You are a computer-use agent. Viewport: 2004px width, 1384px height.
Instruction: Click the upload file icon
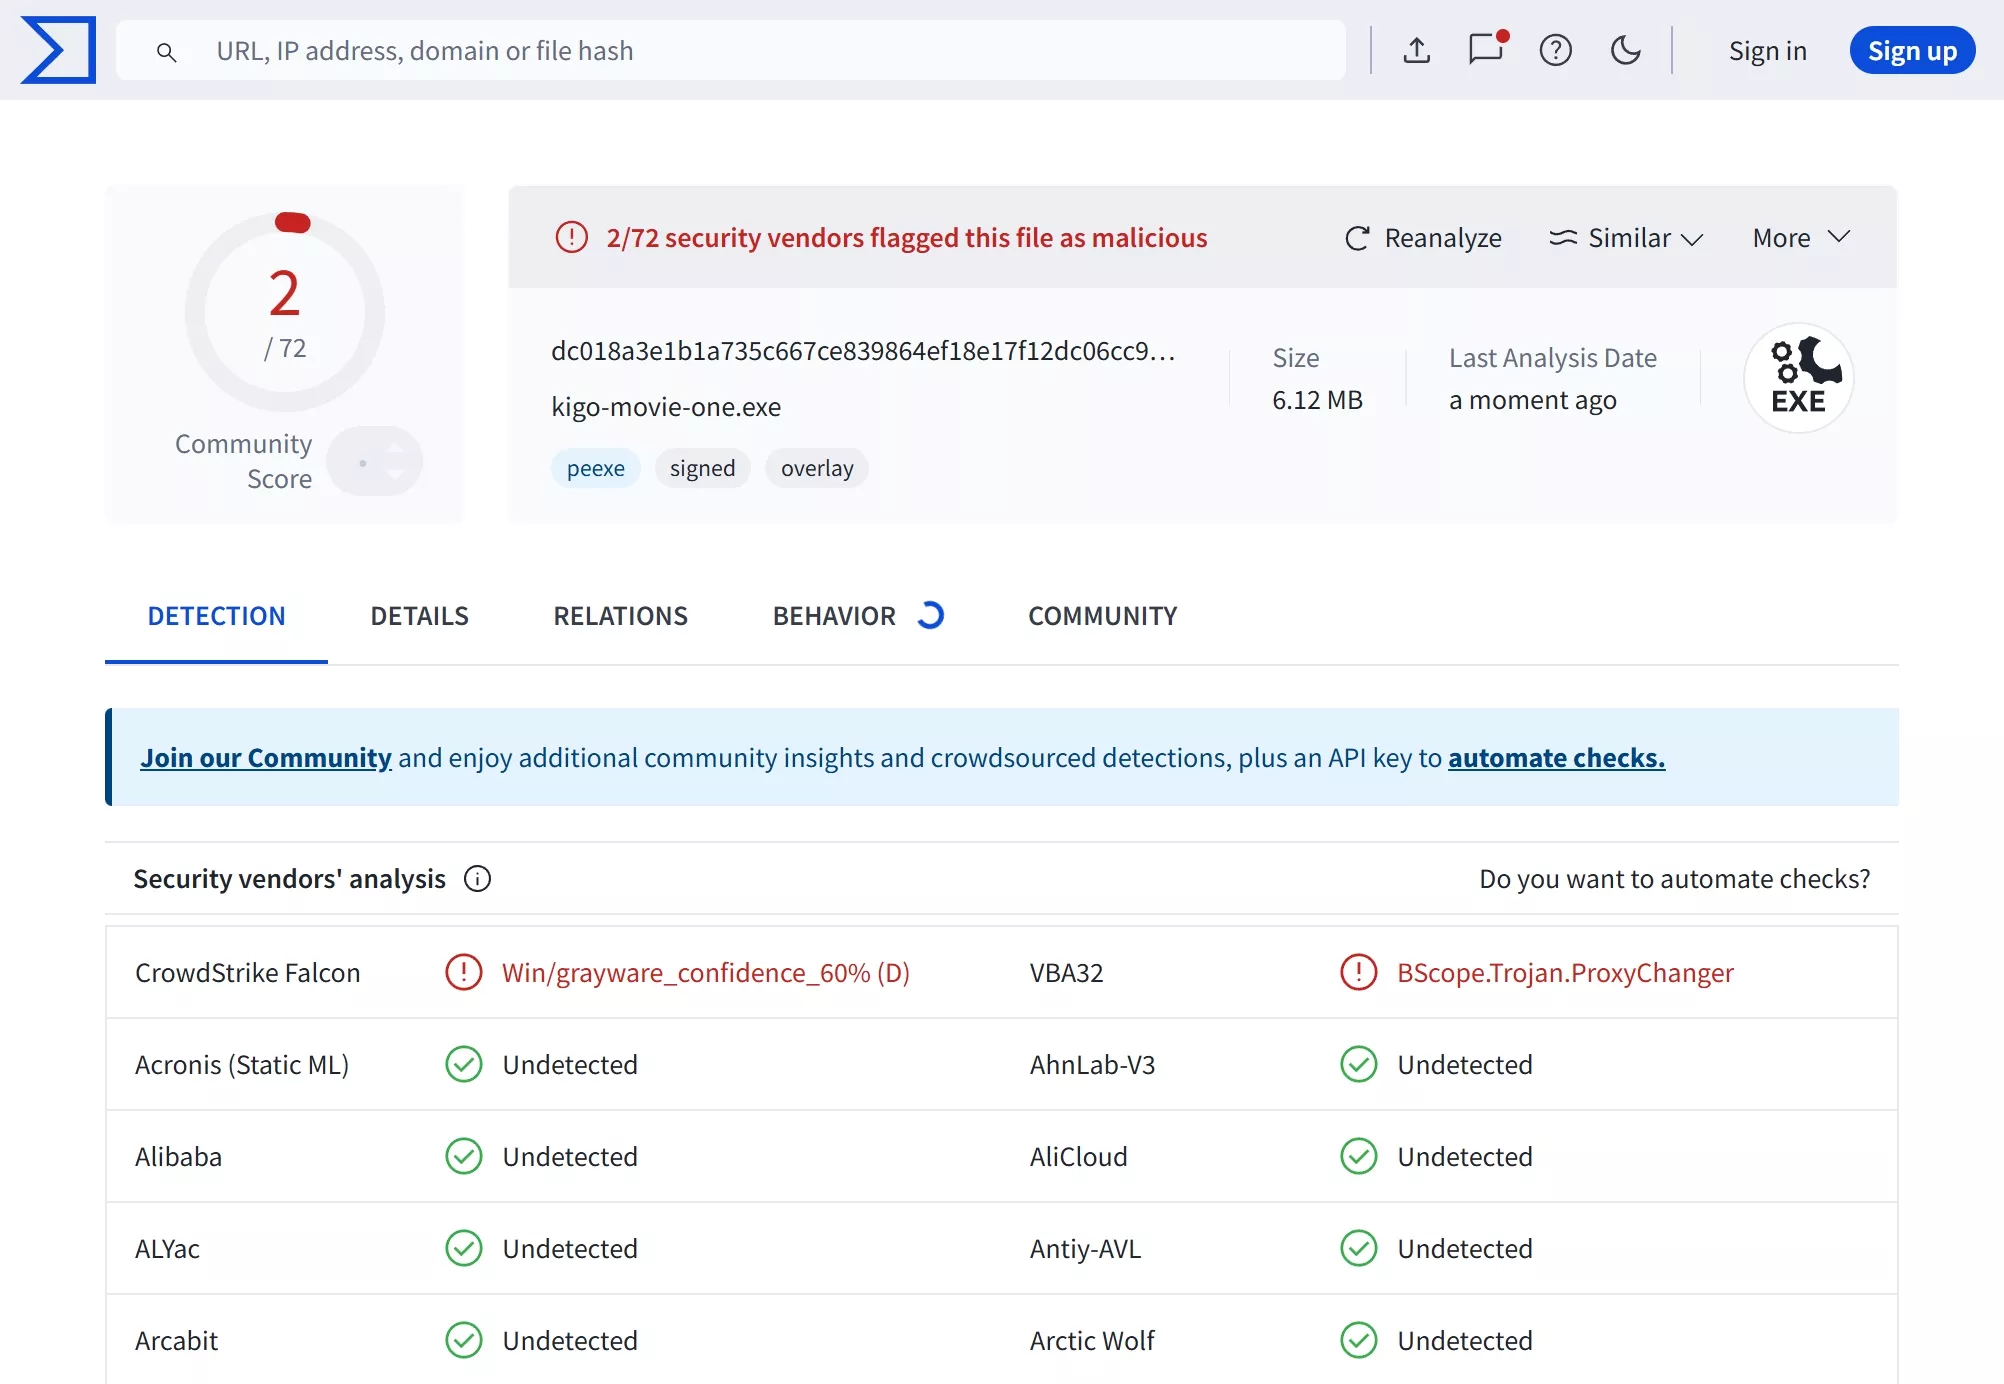pyautogui.click(x=1416, y=50)
